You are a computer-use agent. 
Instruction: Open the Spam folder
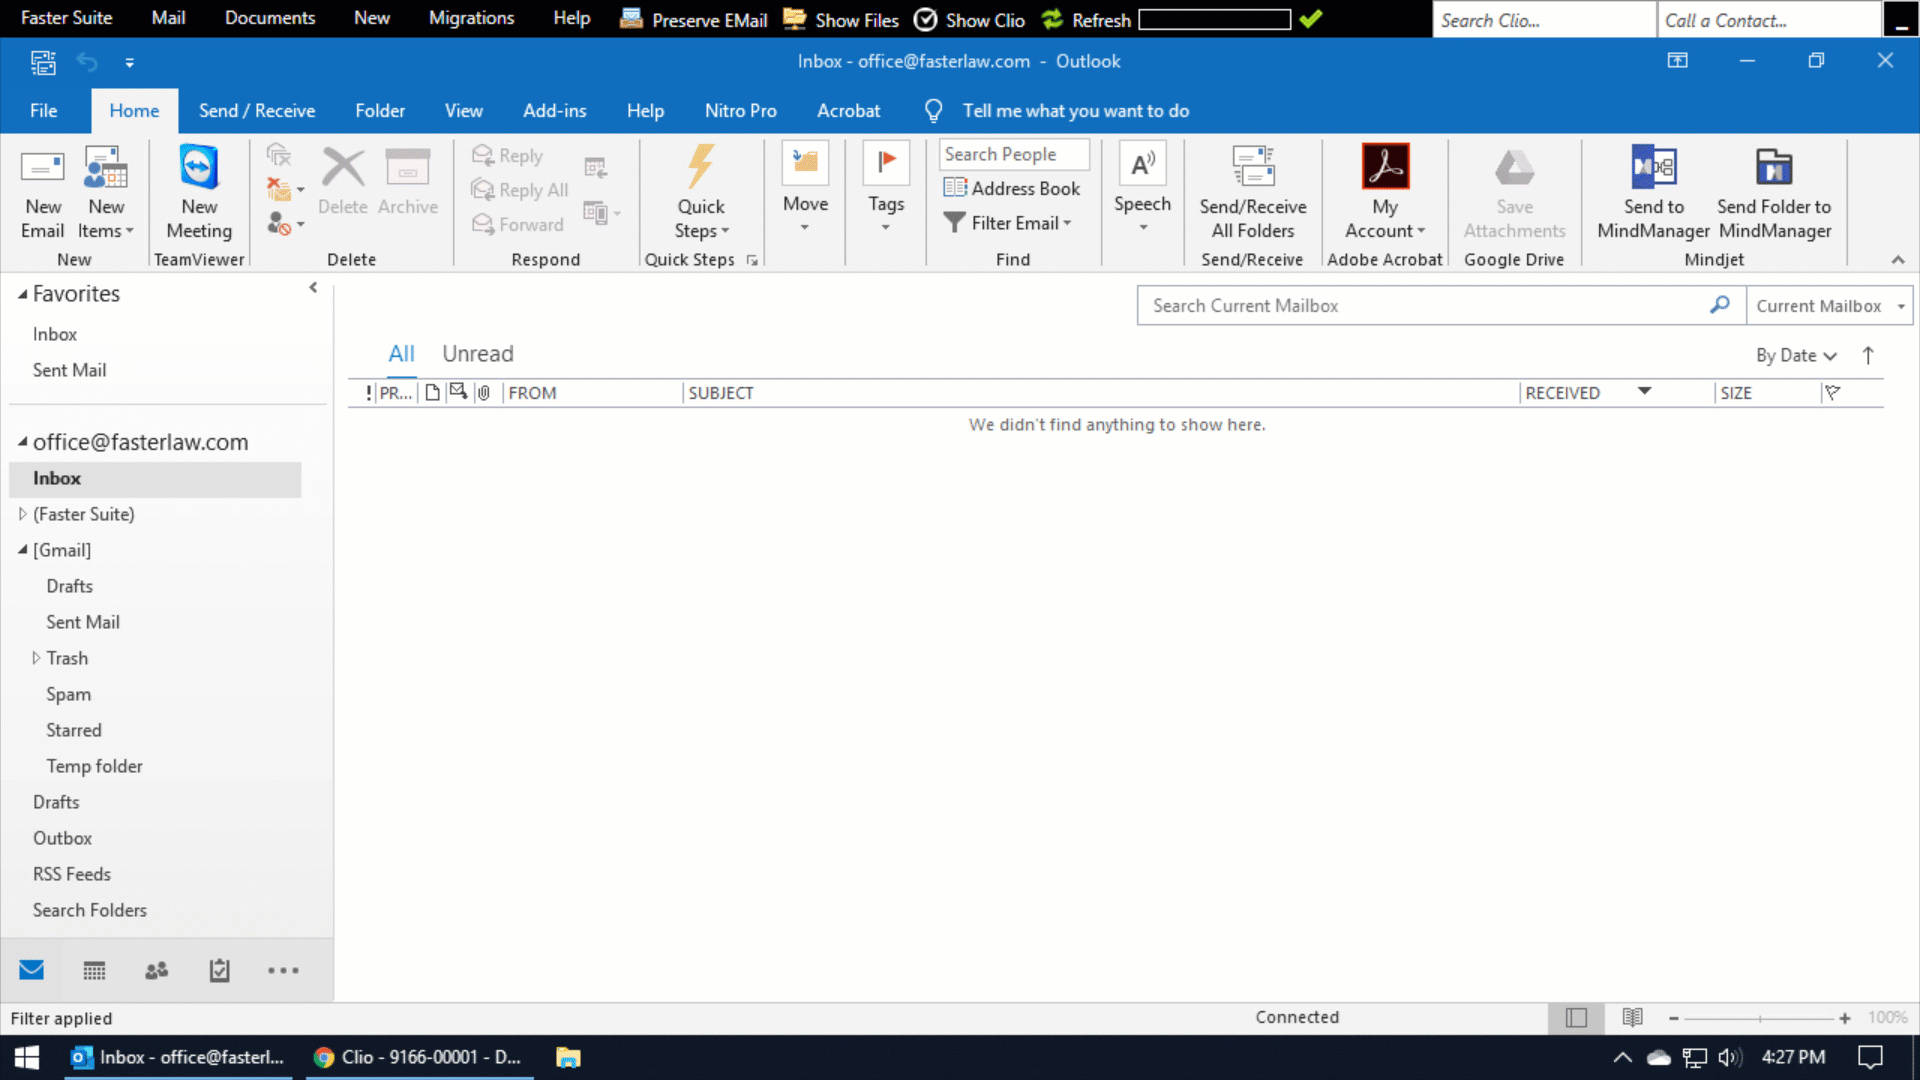tap(68, 694)
